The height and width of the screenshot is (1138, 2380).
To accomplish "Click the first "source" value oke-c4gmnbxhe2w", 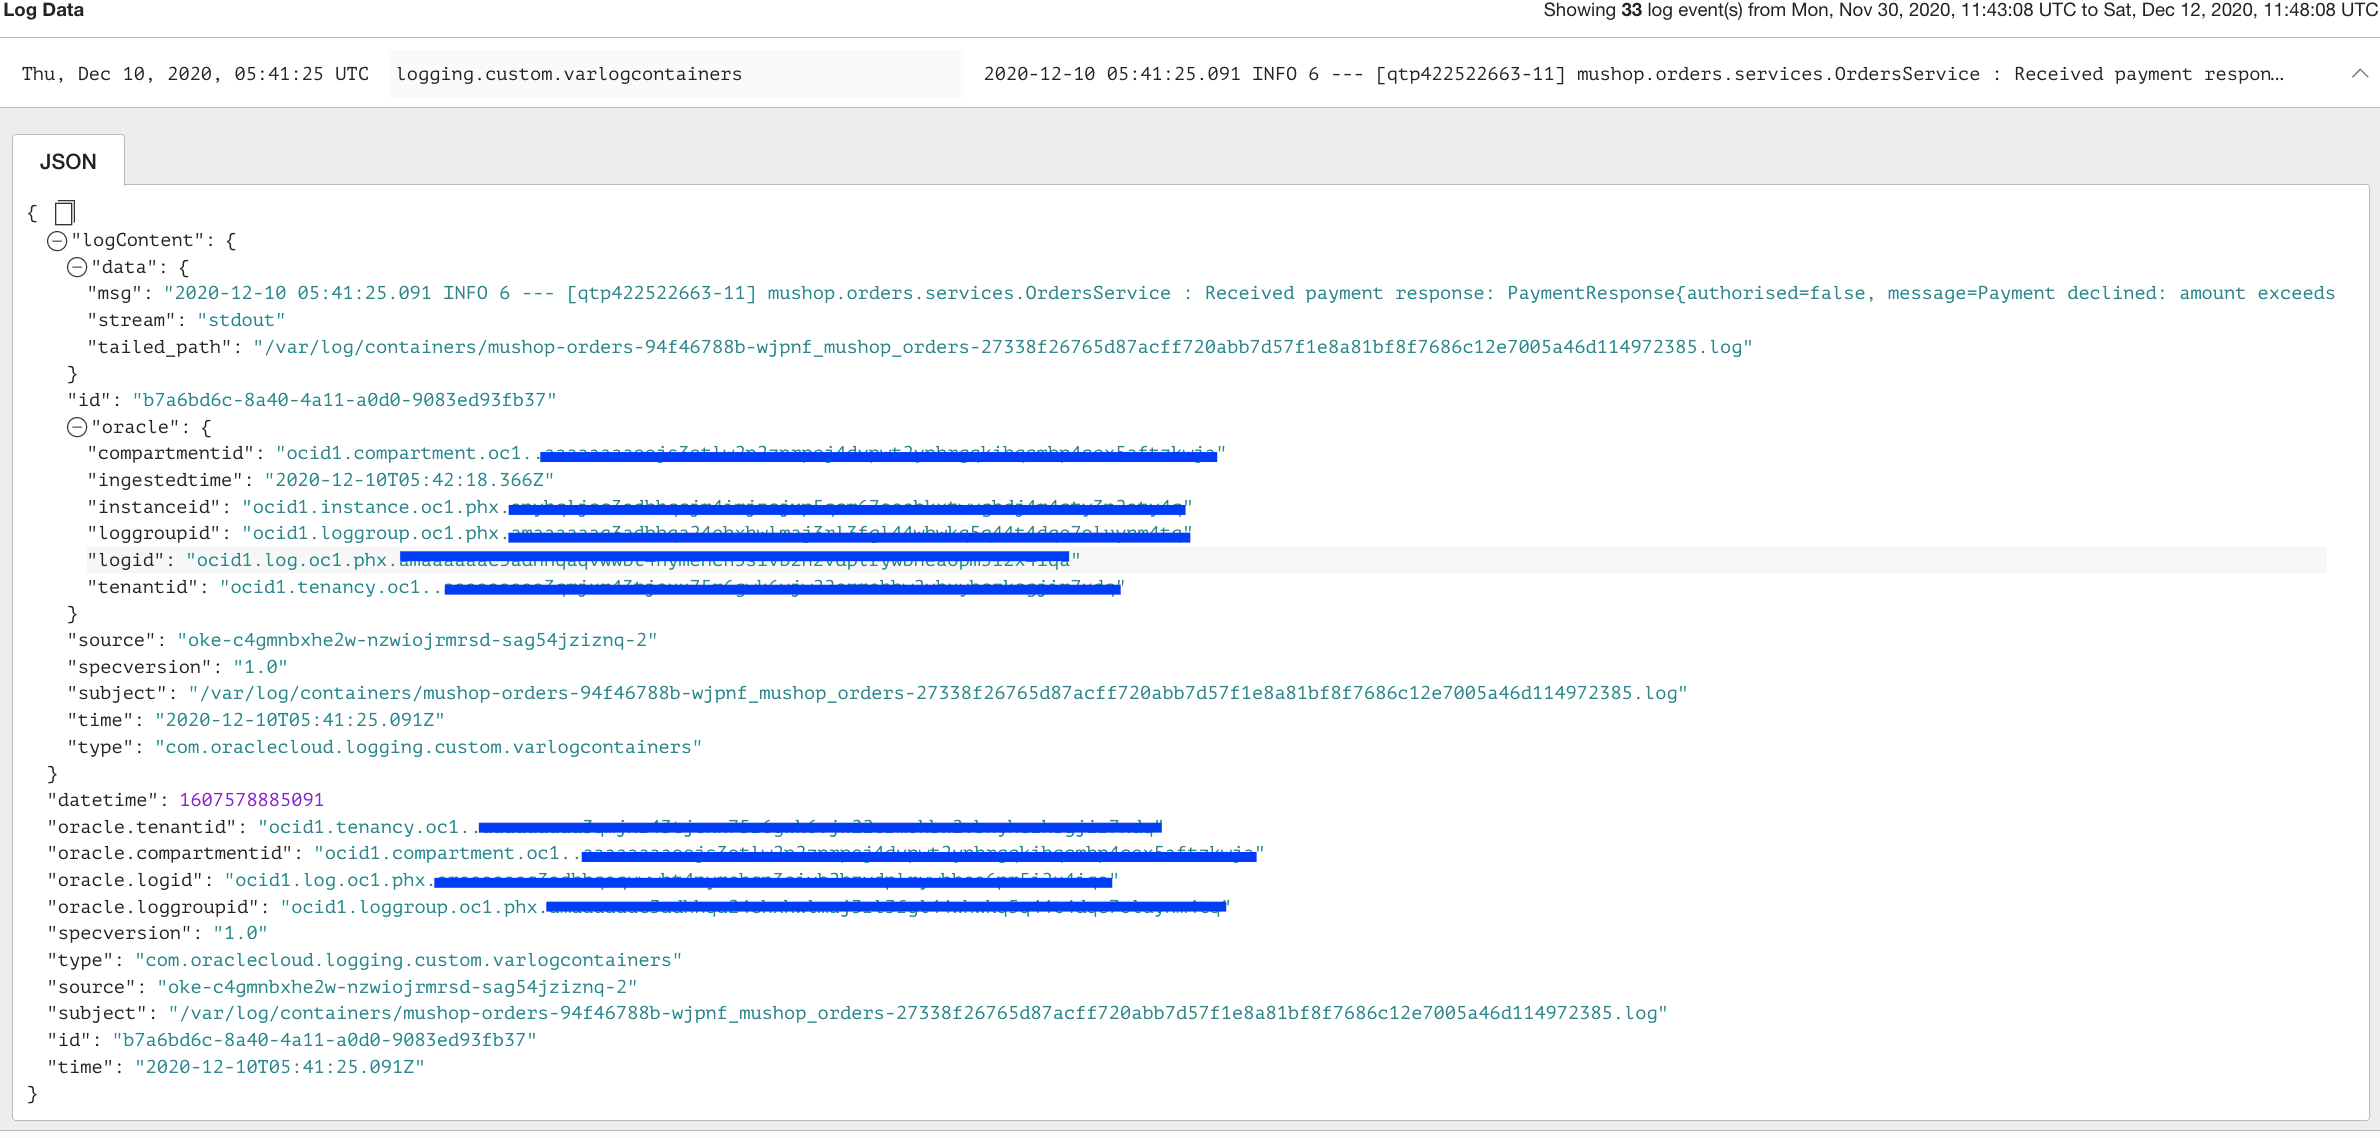I will pyautogui.click(x=417, y=640).
